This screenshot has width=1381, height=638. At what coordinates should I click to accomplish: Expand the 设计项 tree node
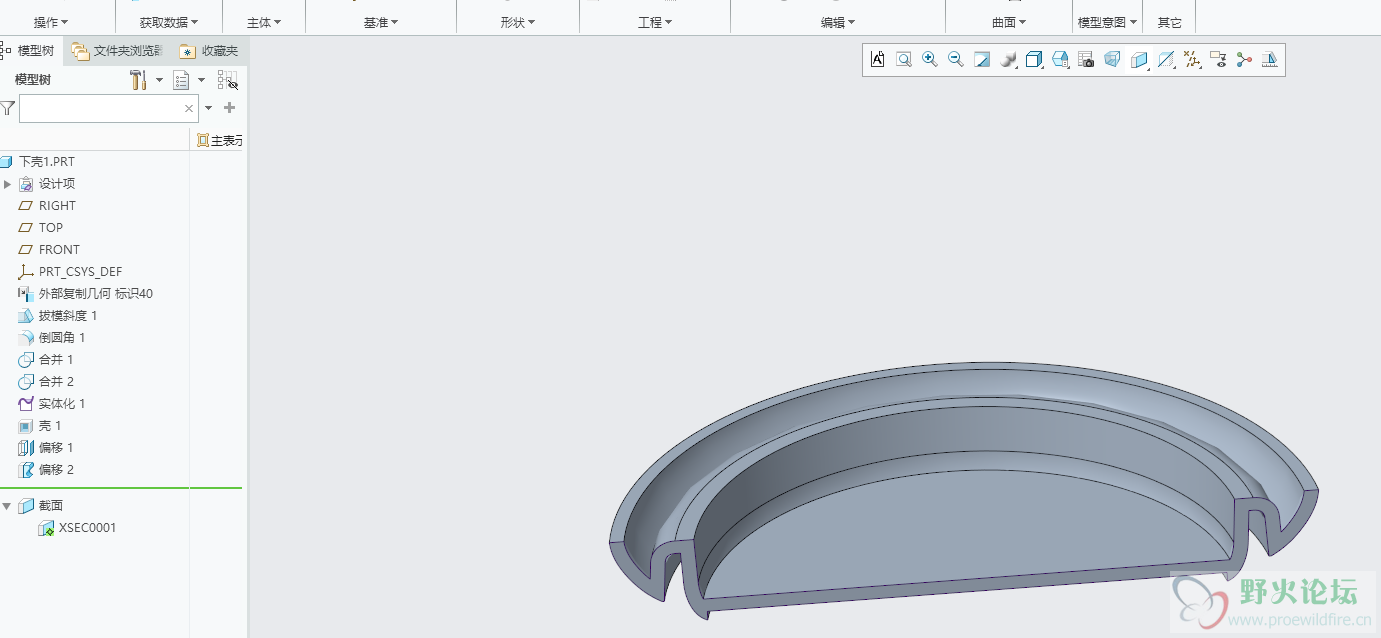[x=8, y=184]
